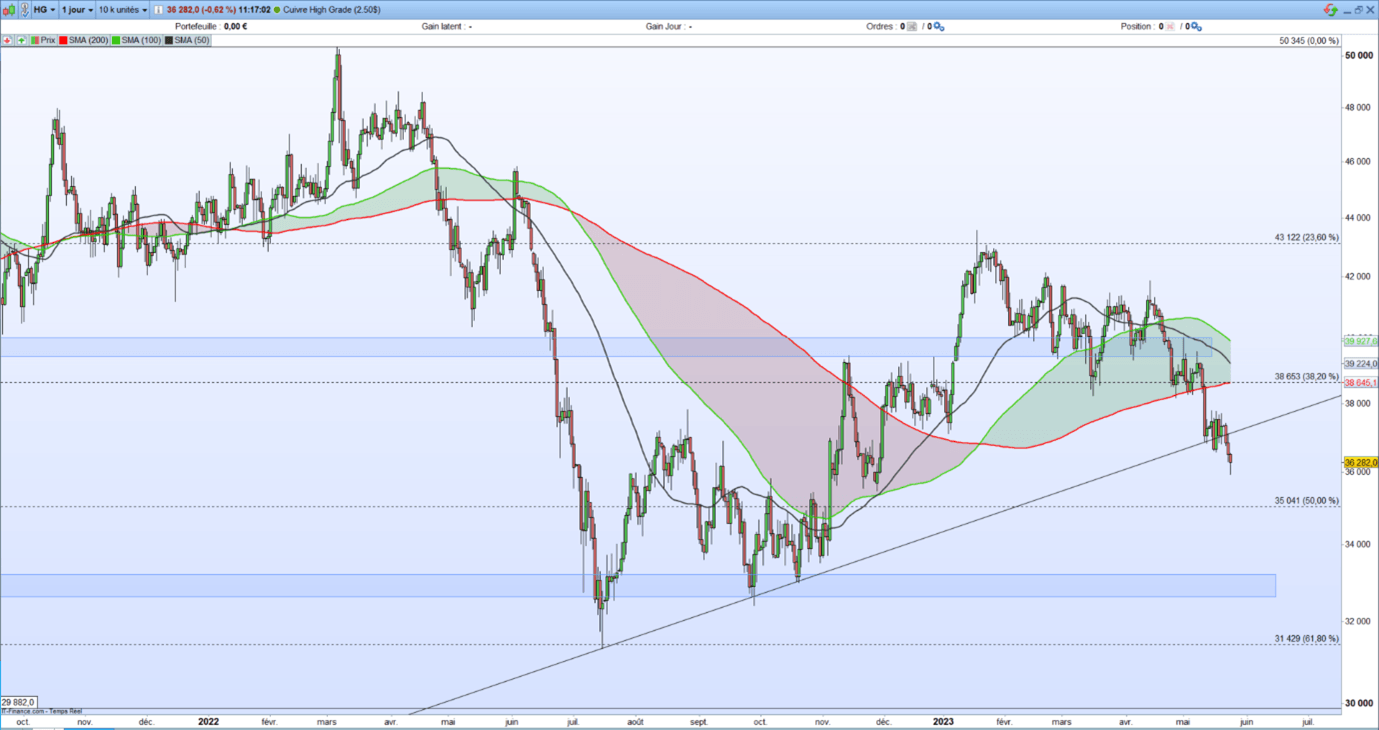Click the black SMA (50) color swatch

point(169,40)
